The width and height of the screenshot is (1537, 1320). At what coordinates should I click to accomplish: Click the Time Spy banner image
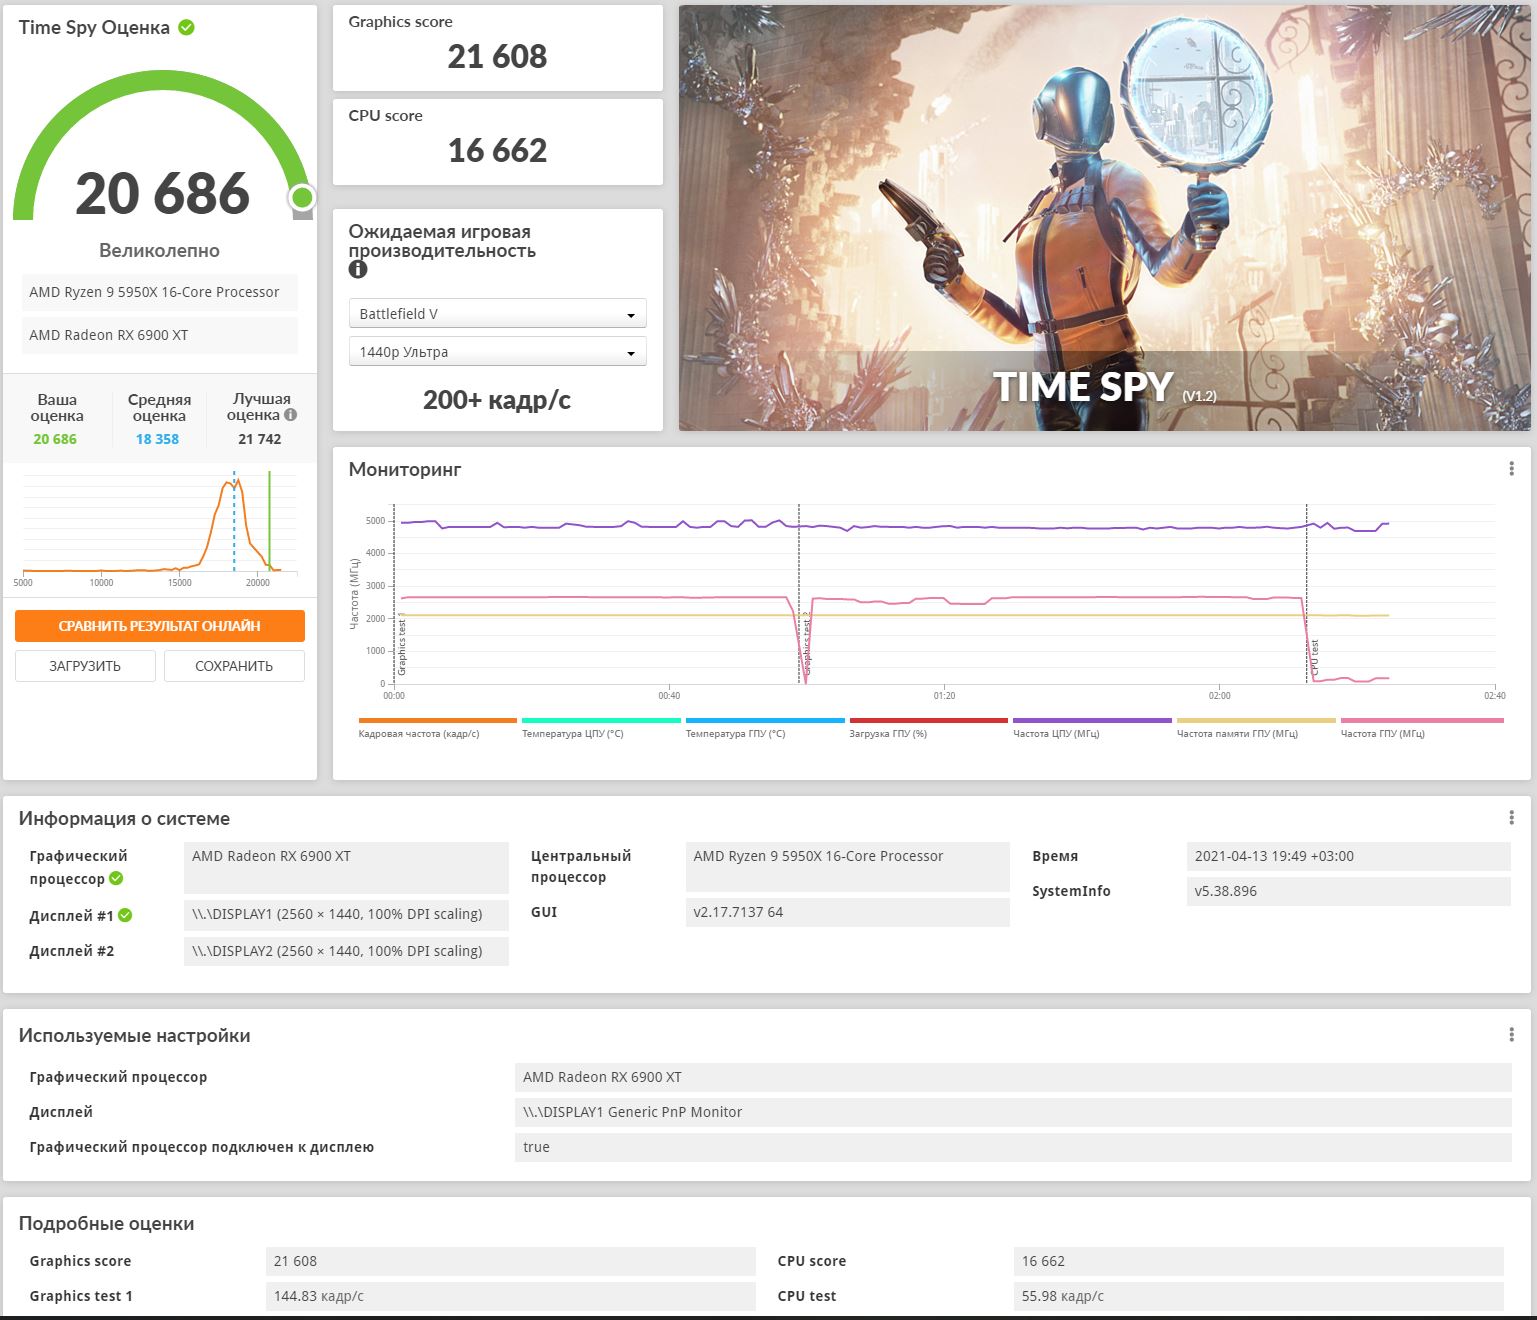point(1105,218)
